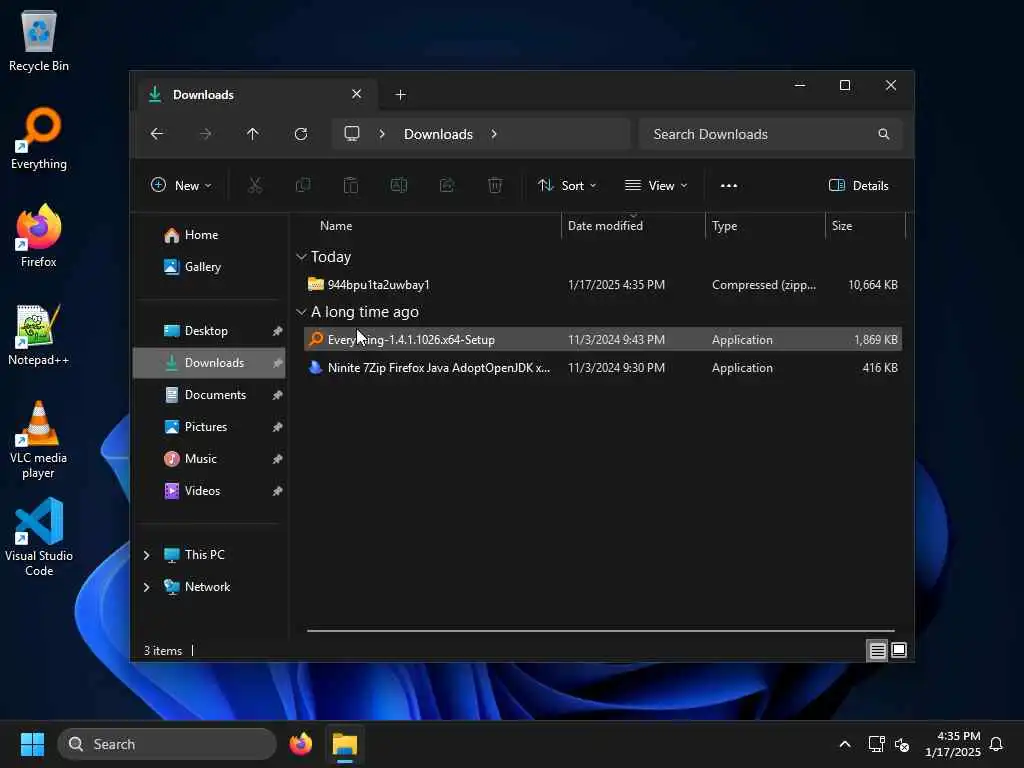Click chevron after Downloads in address bar
This screenshot has width=1024, height=768.
(494, 134)
